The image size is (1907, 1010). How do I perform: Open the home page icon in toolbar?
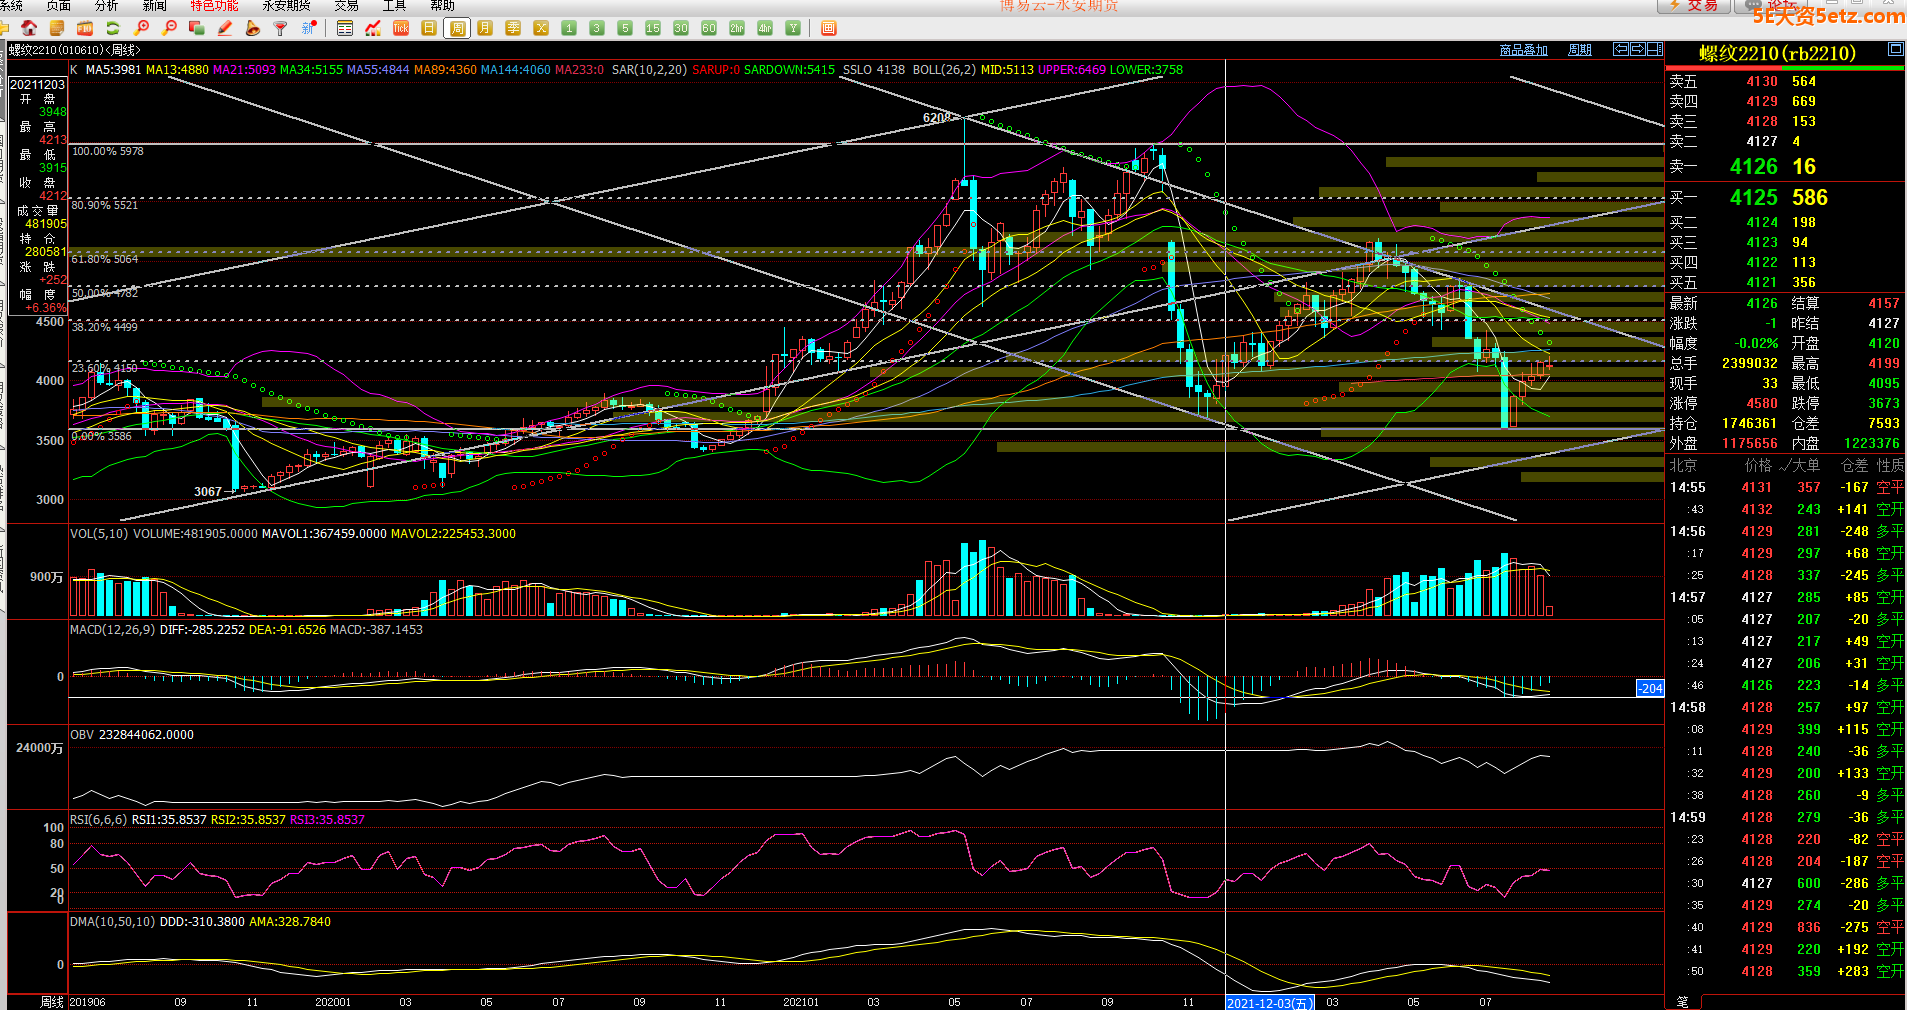[29, 28]
